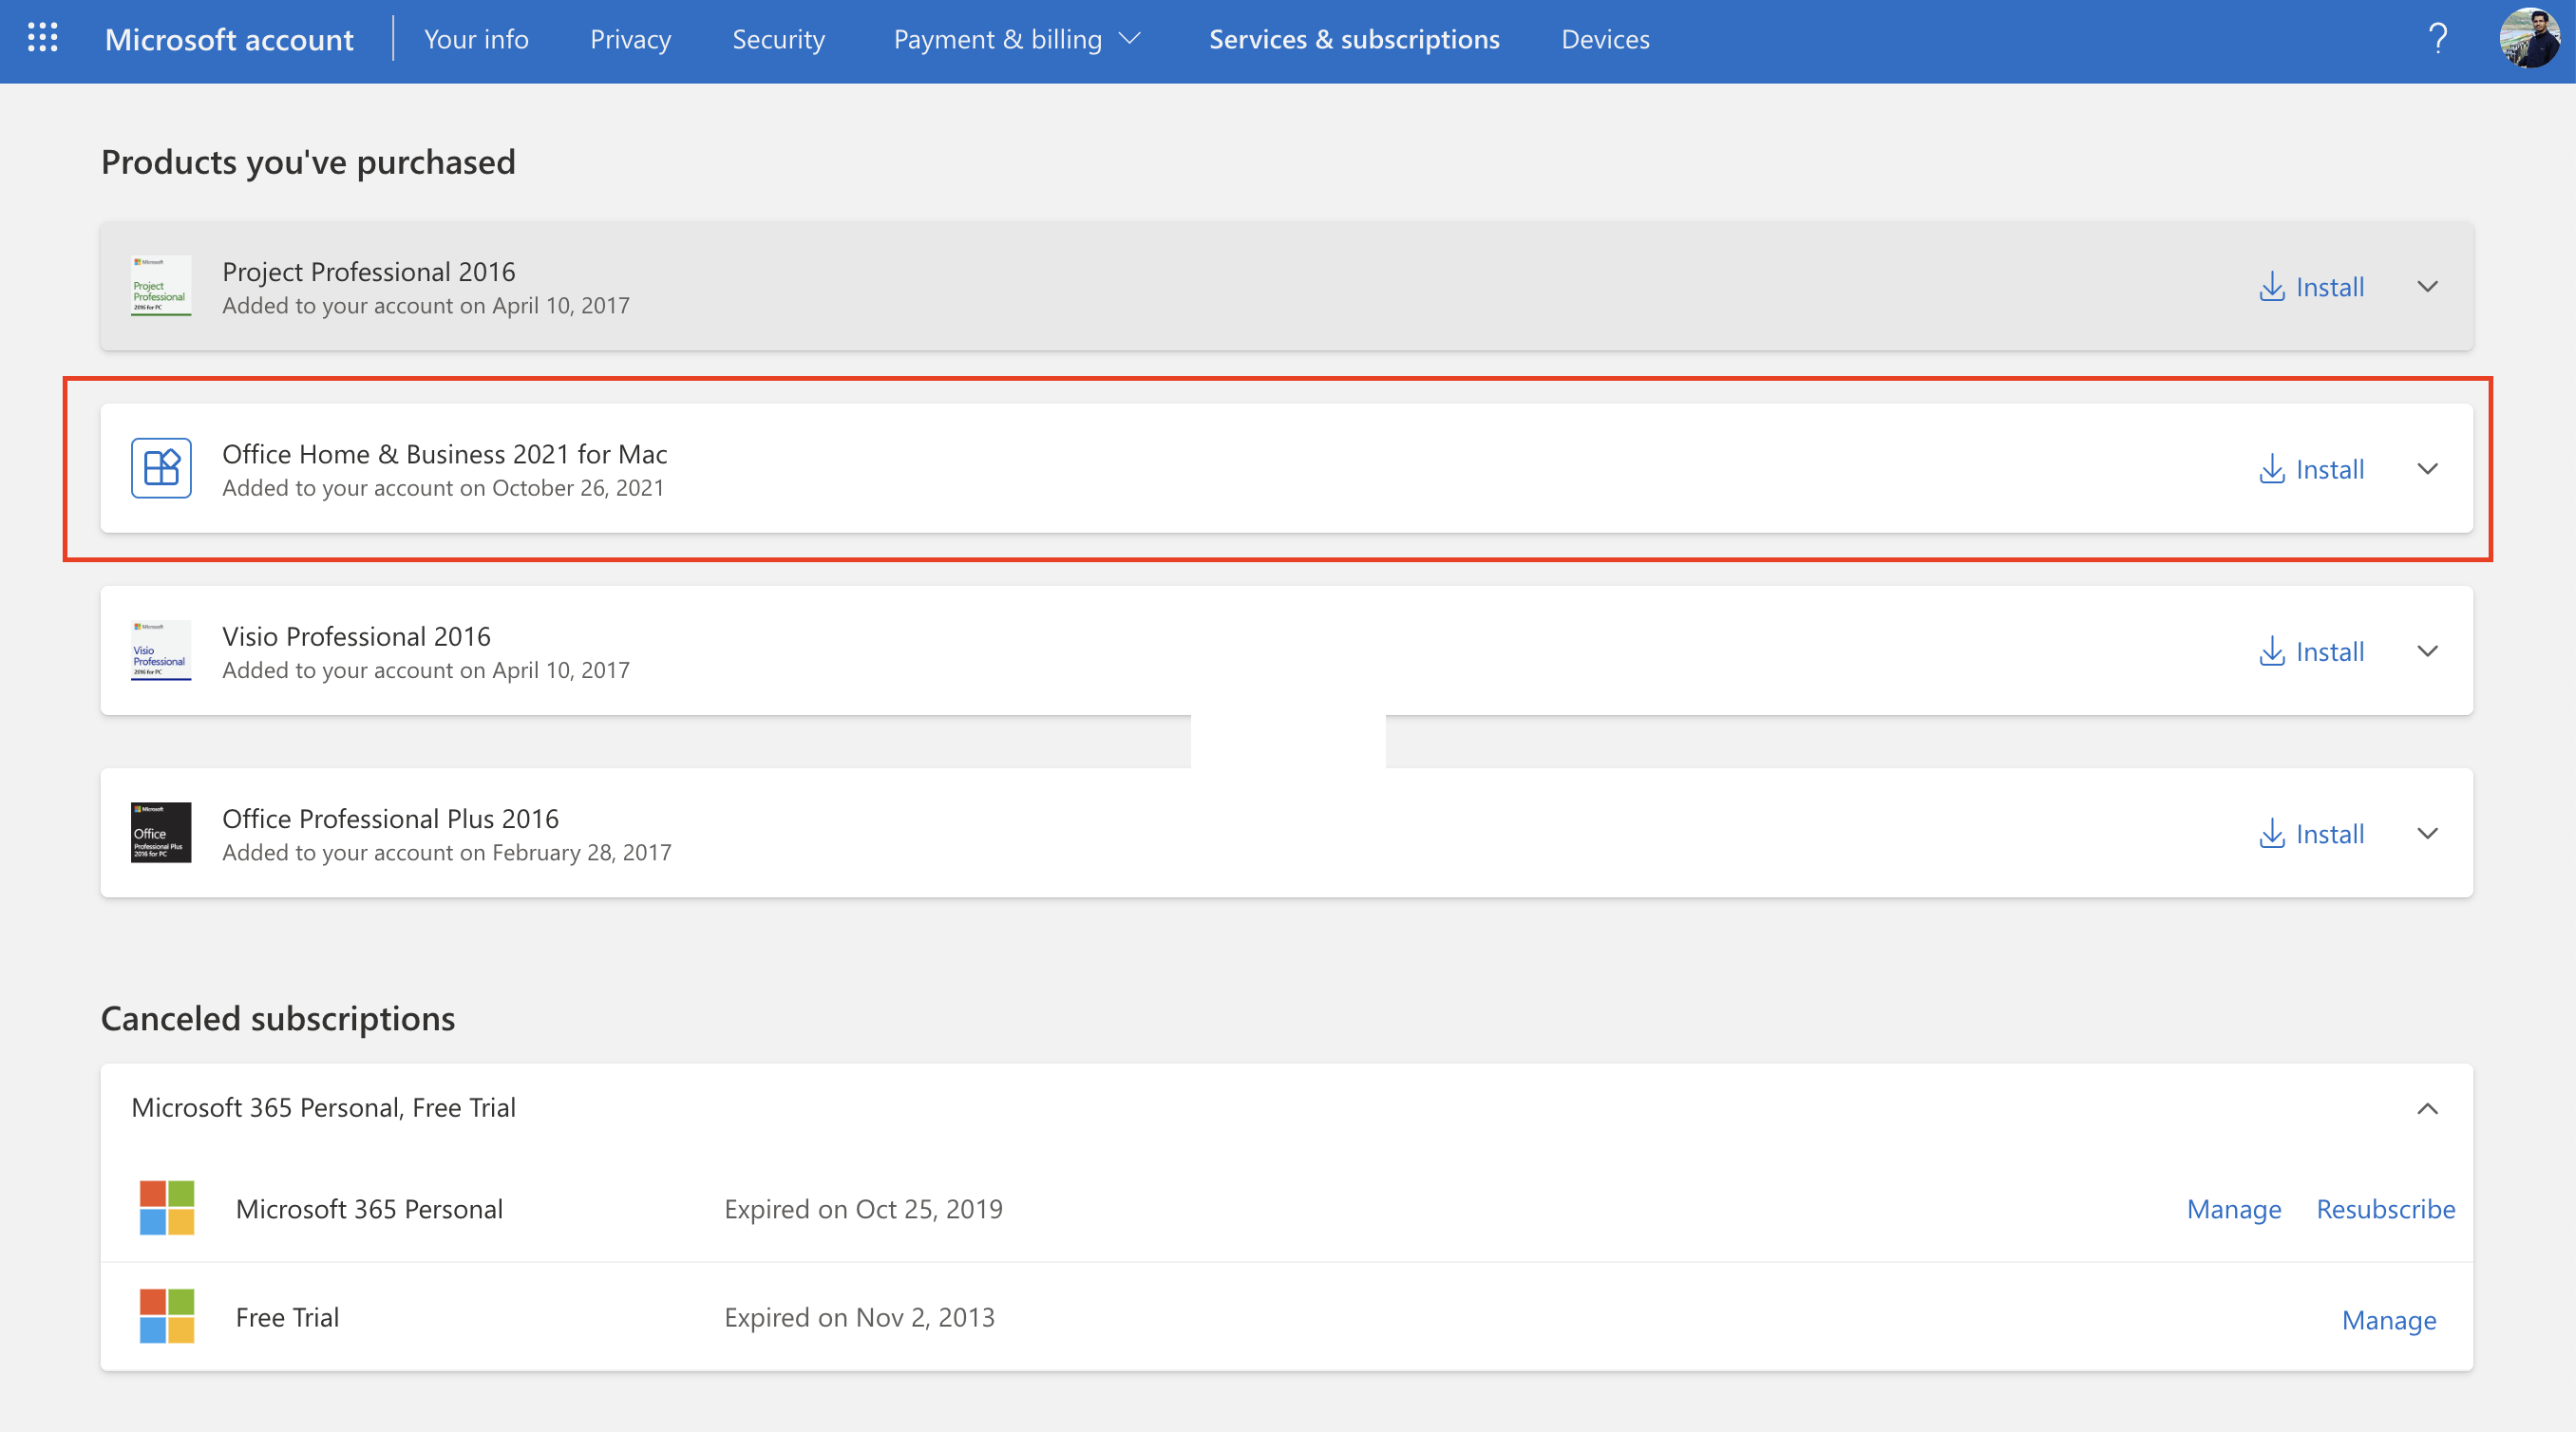Screen dimensions: 2576x1432
Task: Click the Office Professional Plus 2016 icon
Action: [160, 833]
